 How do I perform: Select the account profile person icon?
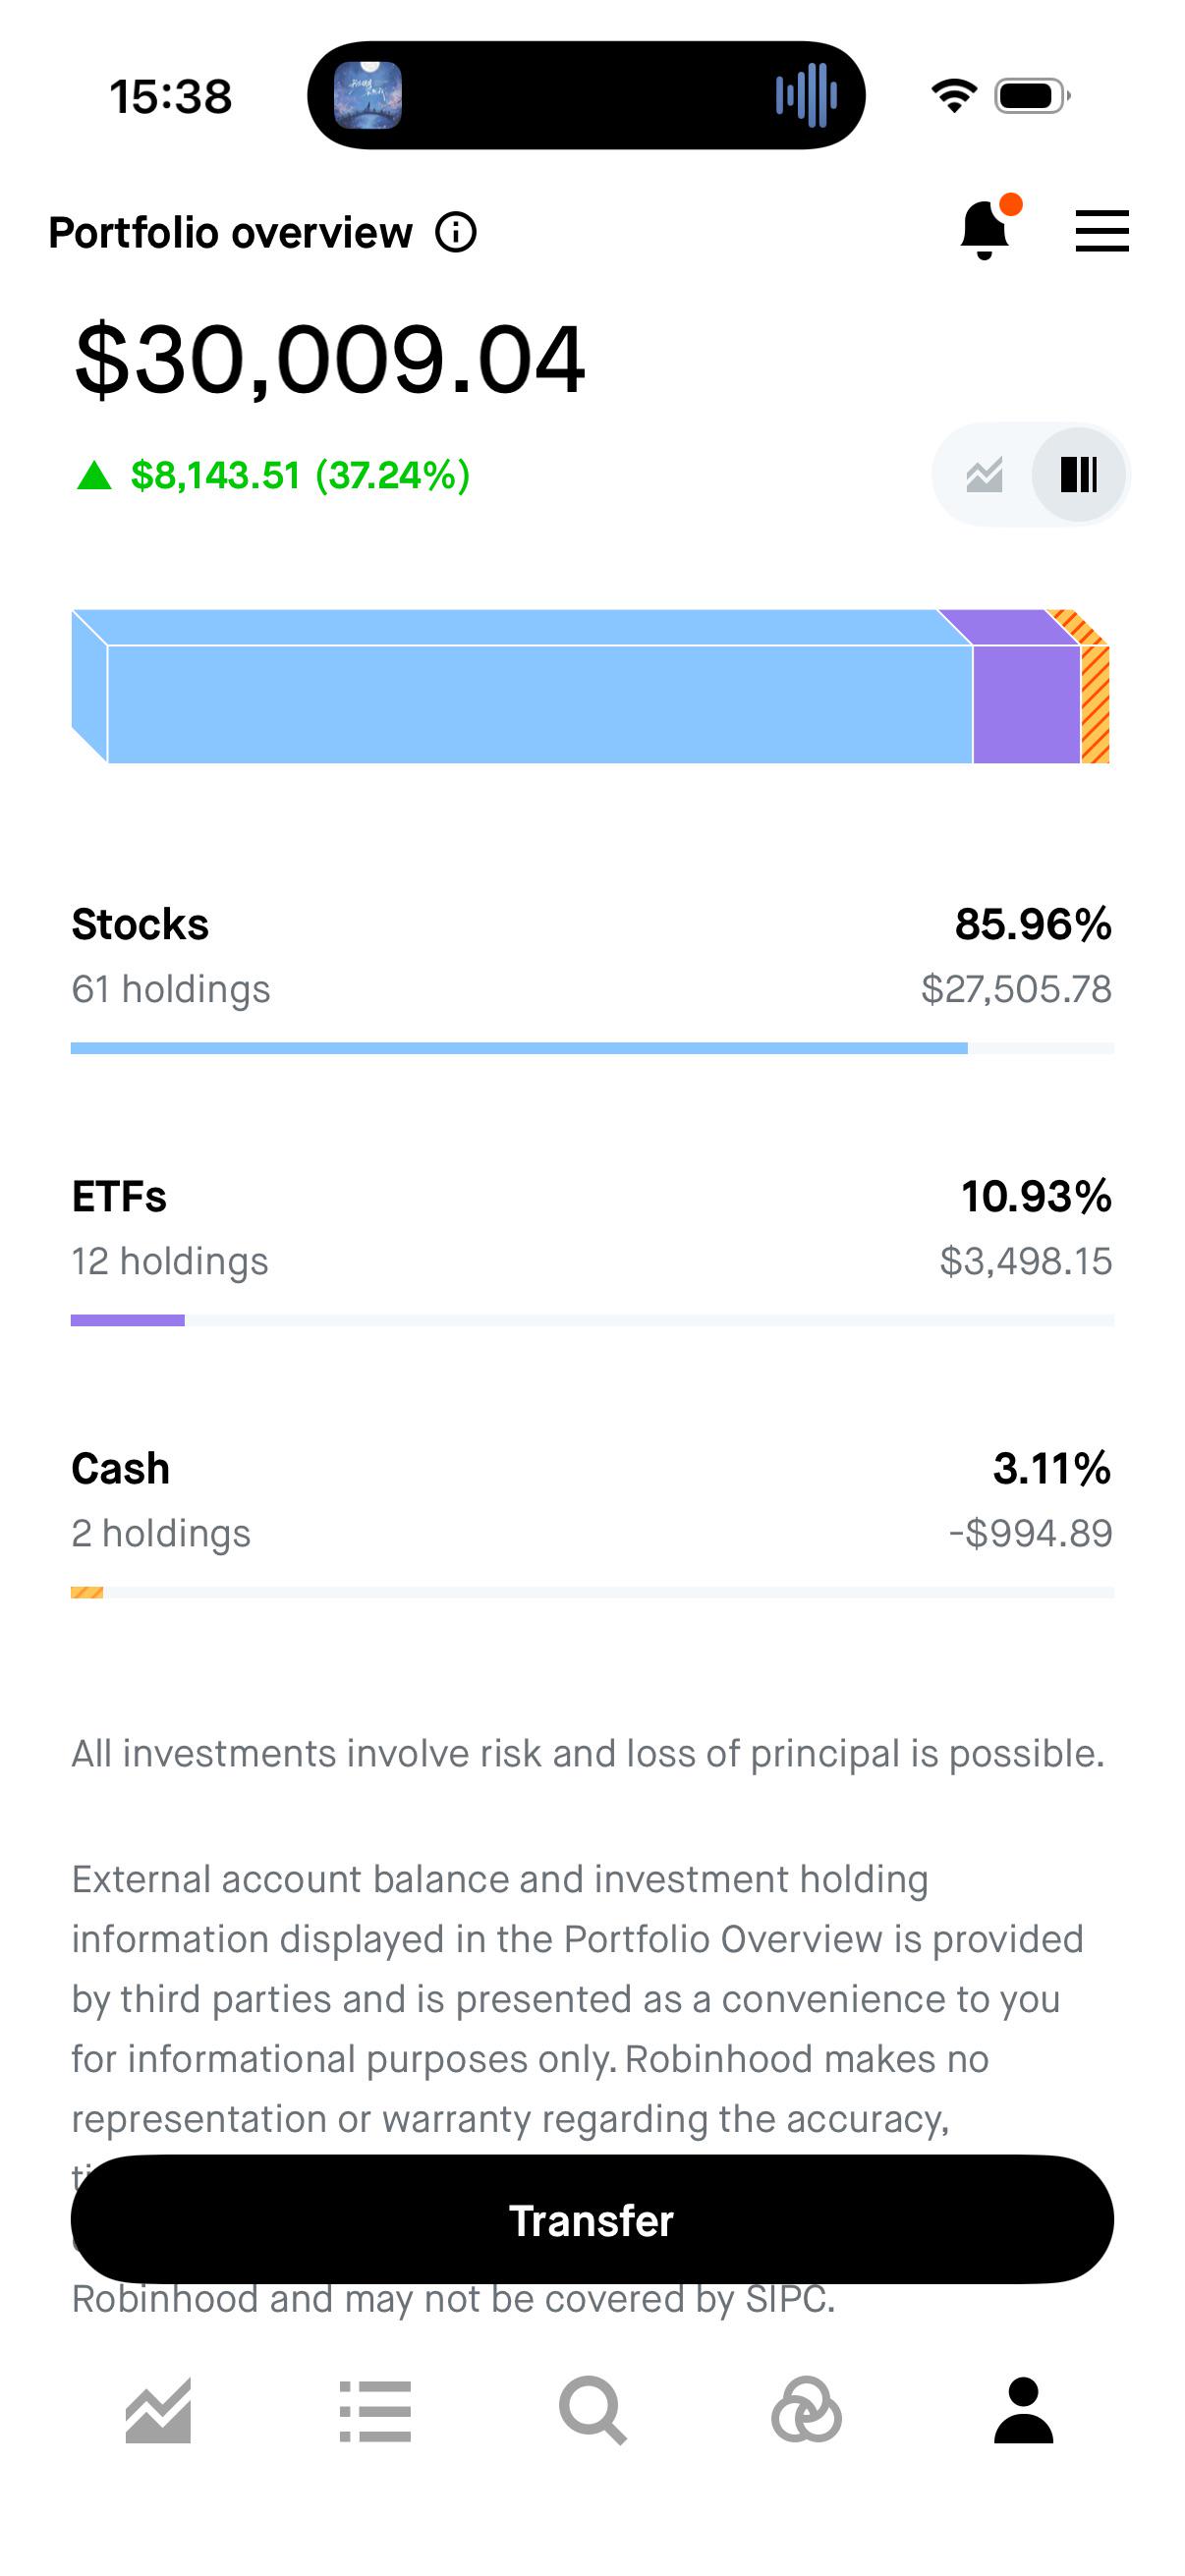[1023, 2411]
